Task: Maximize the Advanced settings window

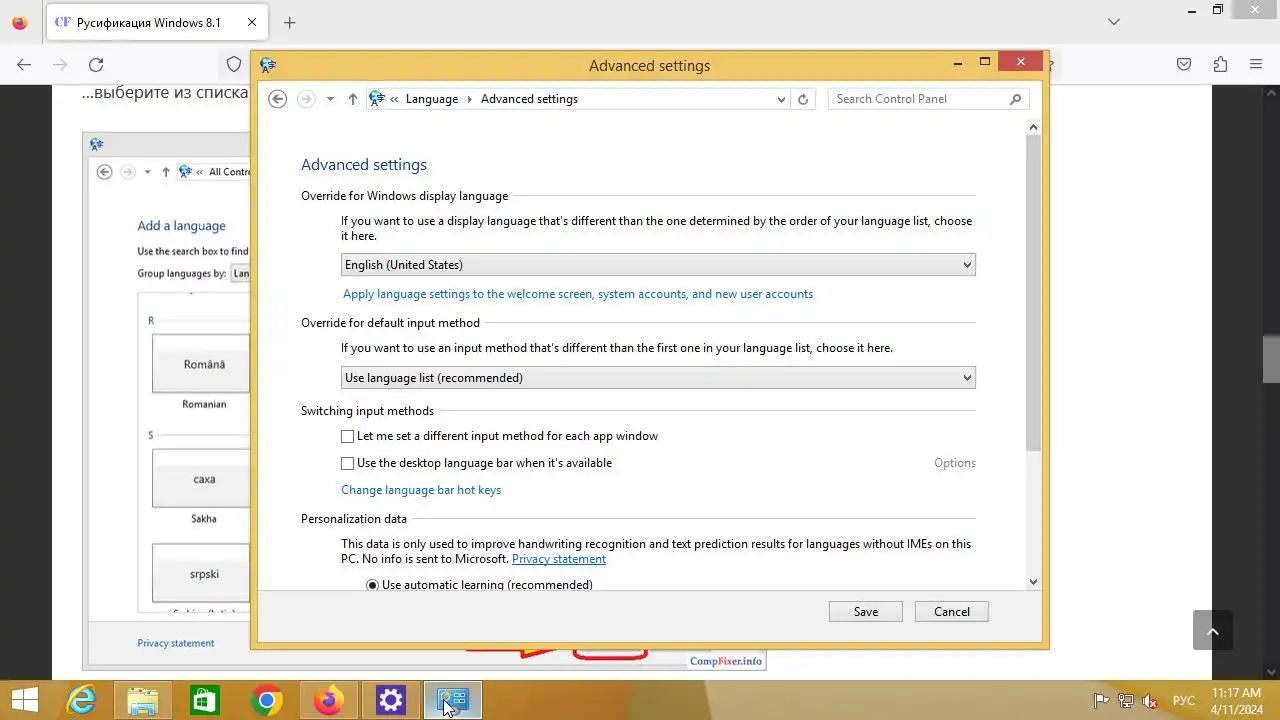Action: 985,62
